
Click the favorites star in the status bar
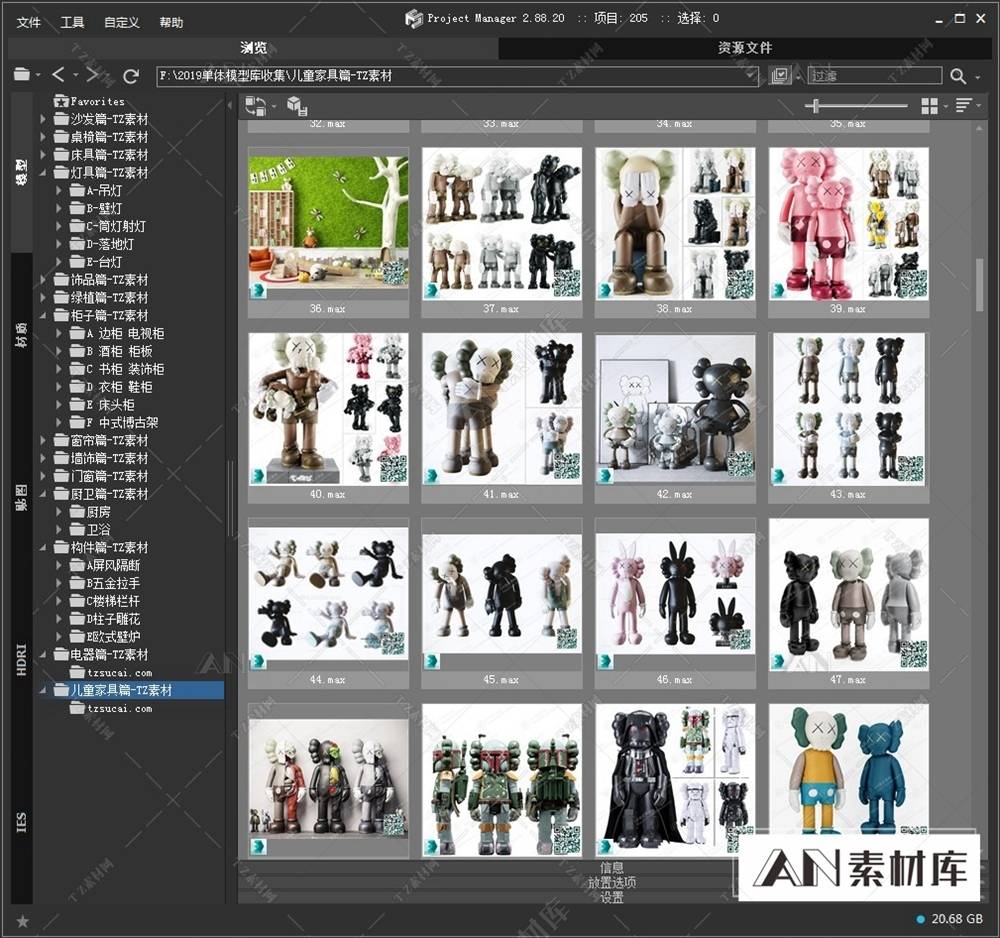coord(22,921)
